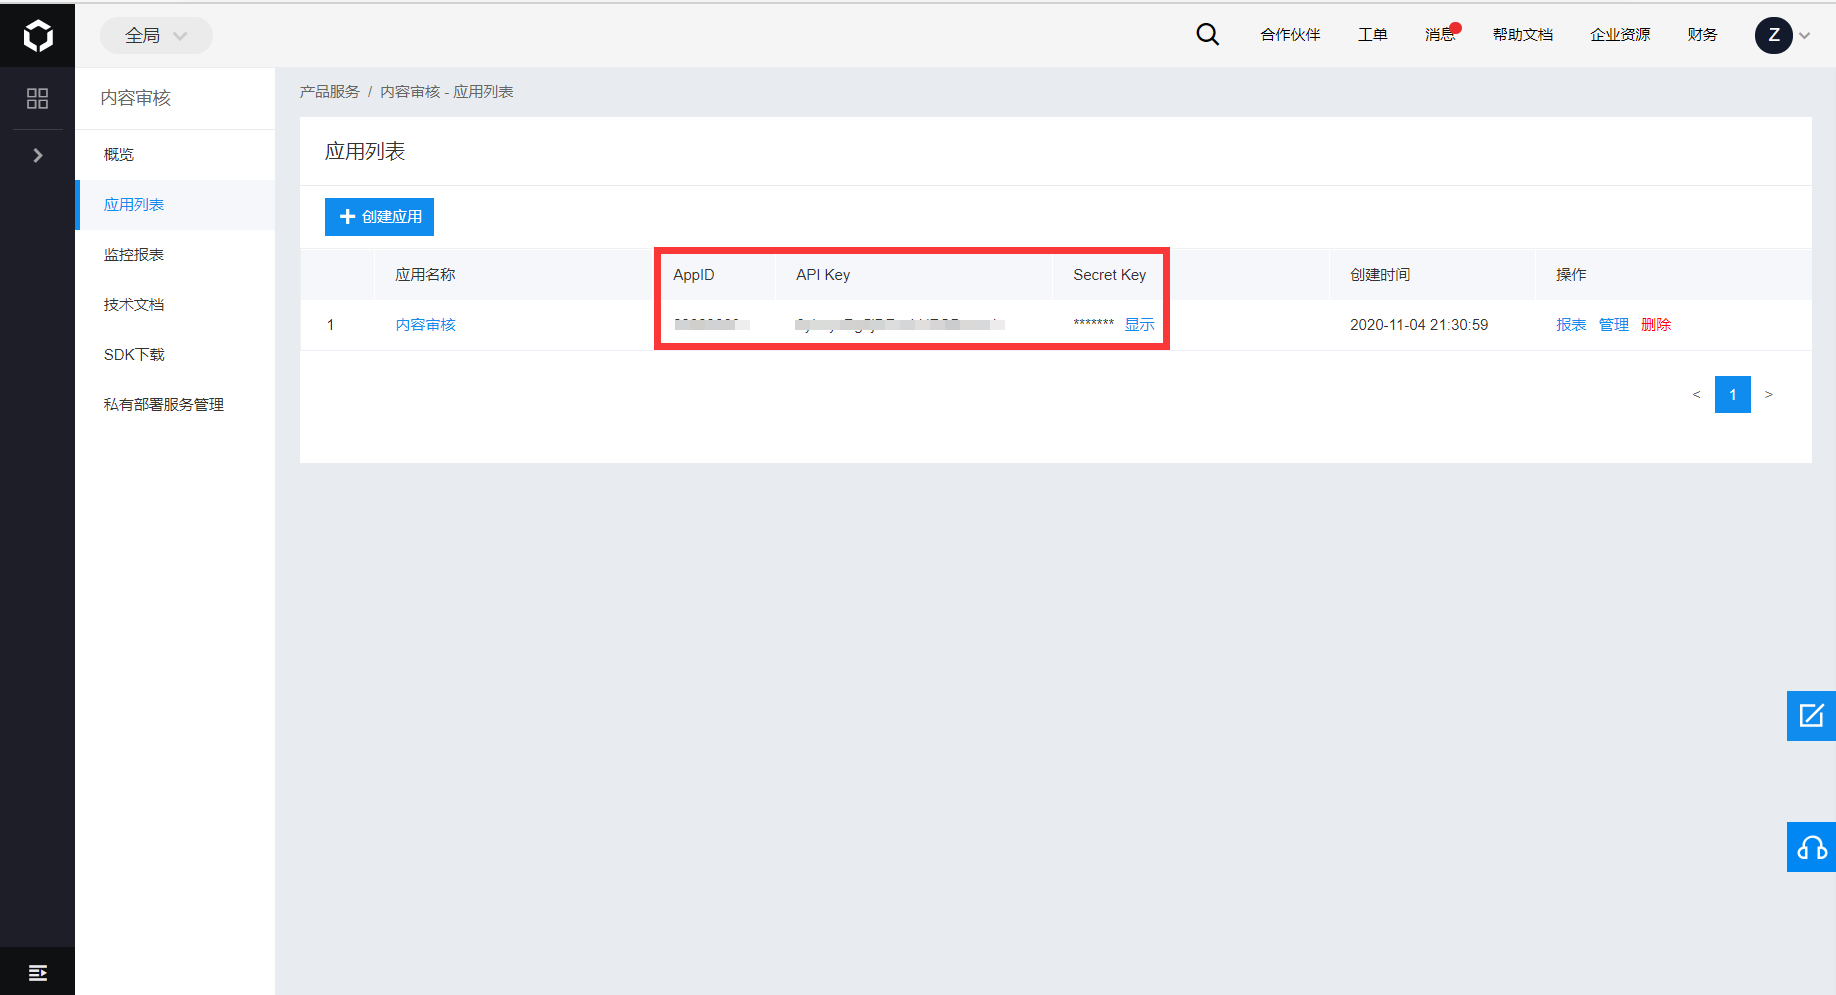
Task: Click the 内容审核 sidebar title
Action: click(x=136, y=98)
